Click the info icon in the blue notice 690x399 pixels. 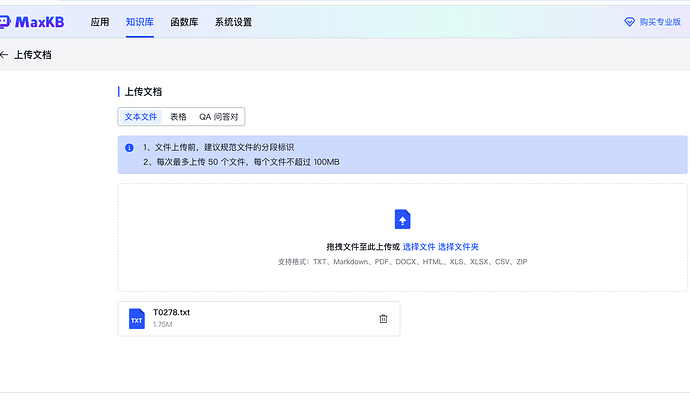[129, 147]
